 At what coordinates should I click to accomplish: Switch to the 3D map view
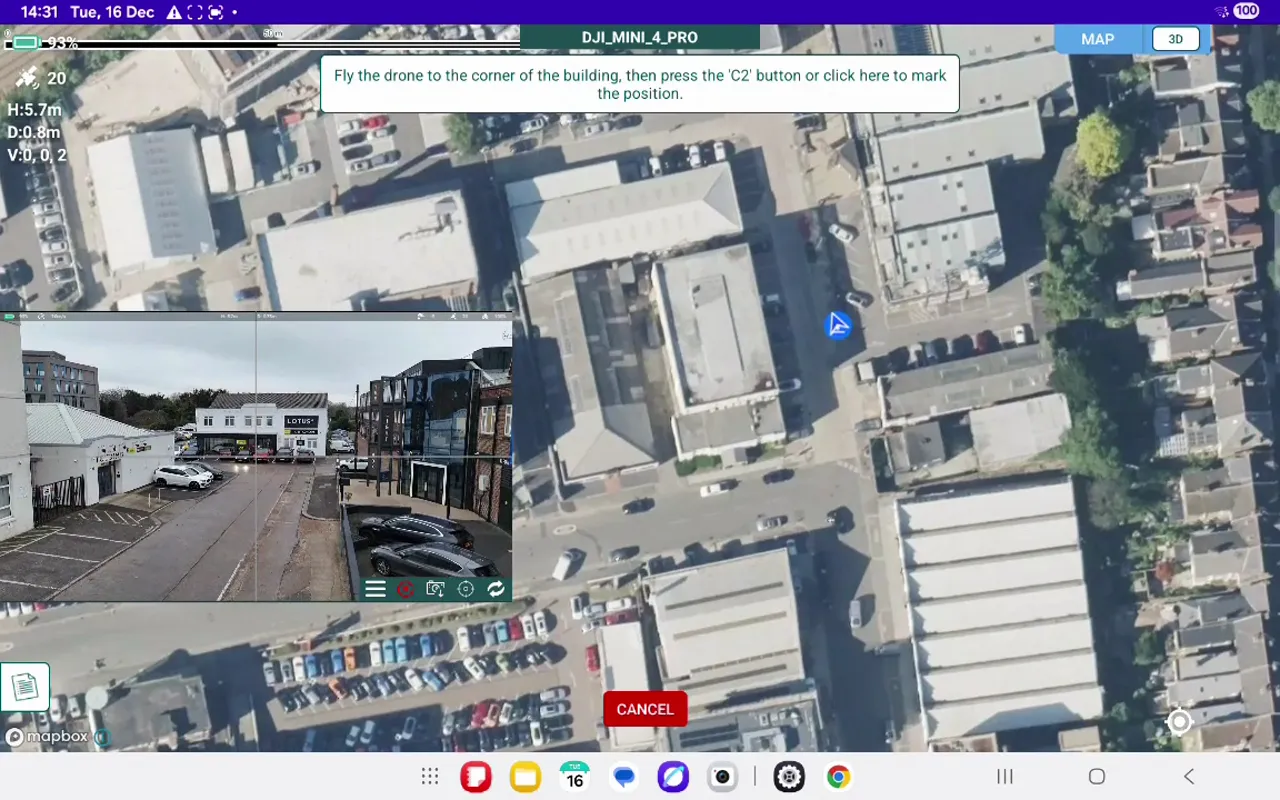(x=1175, y=38)
